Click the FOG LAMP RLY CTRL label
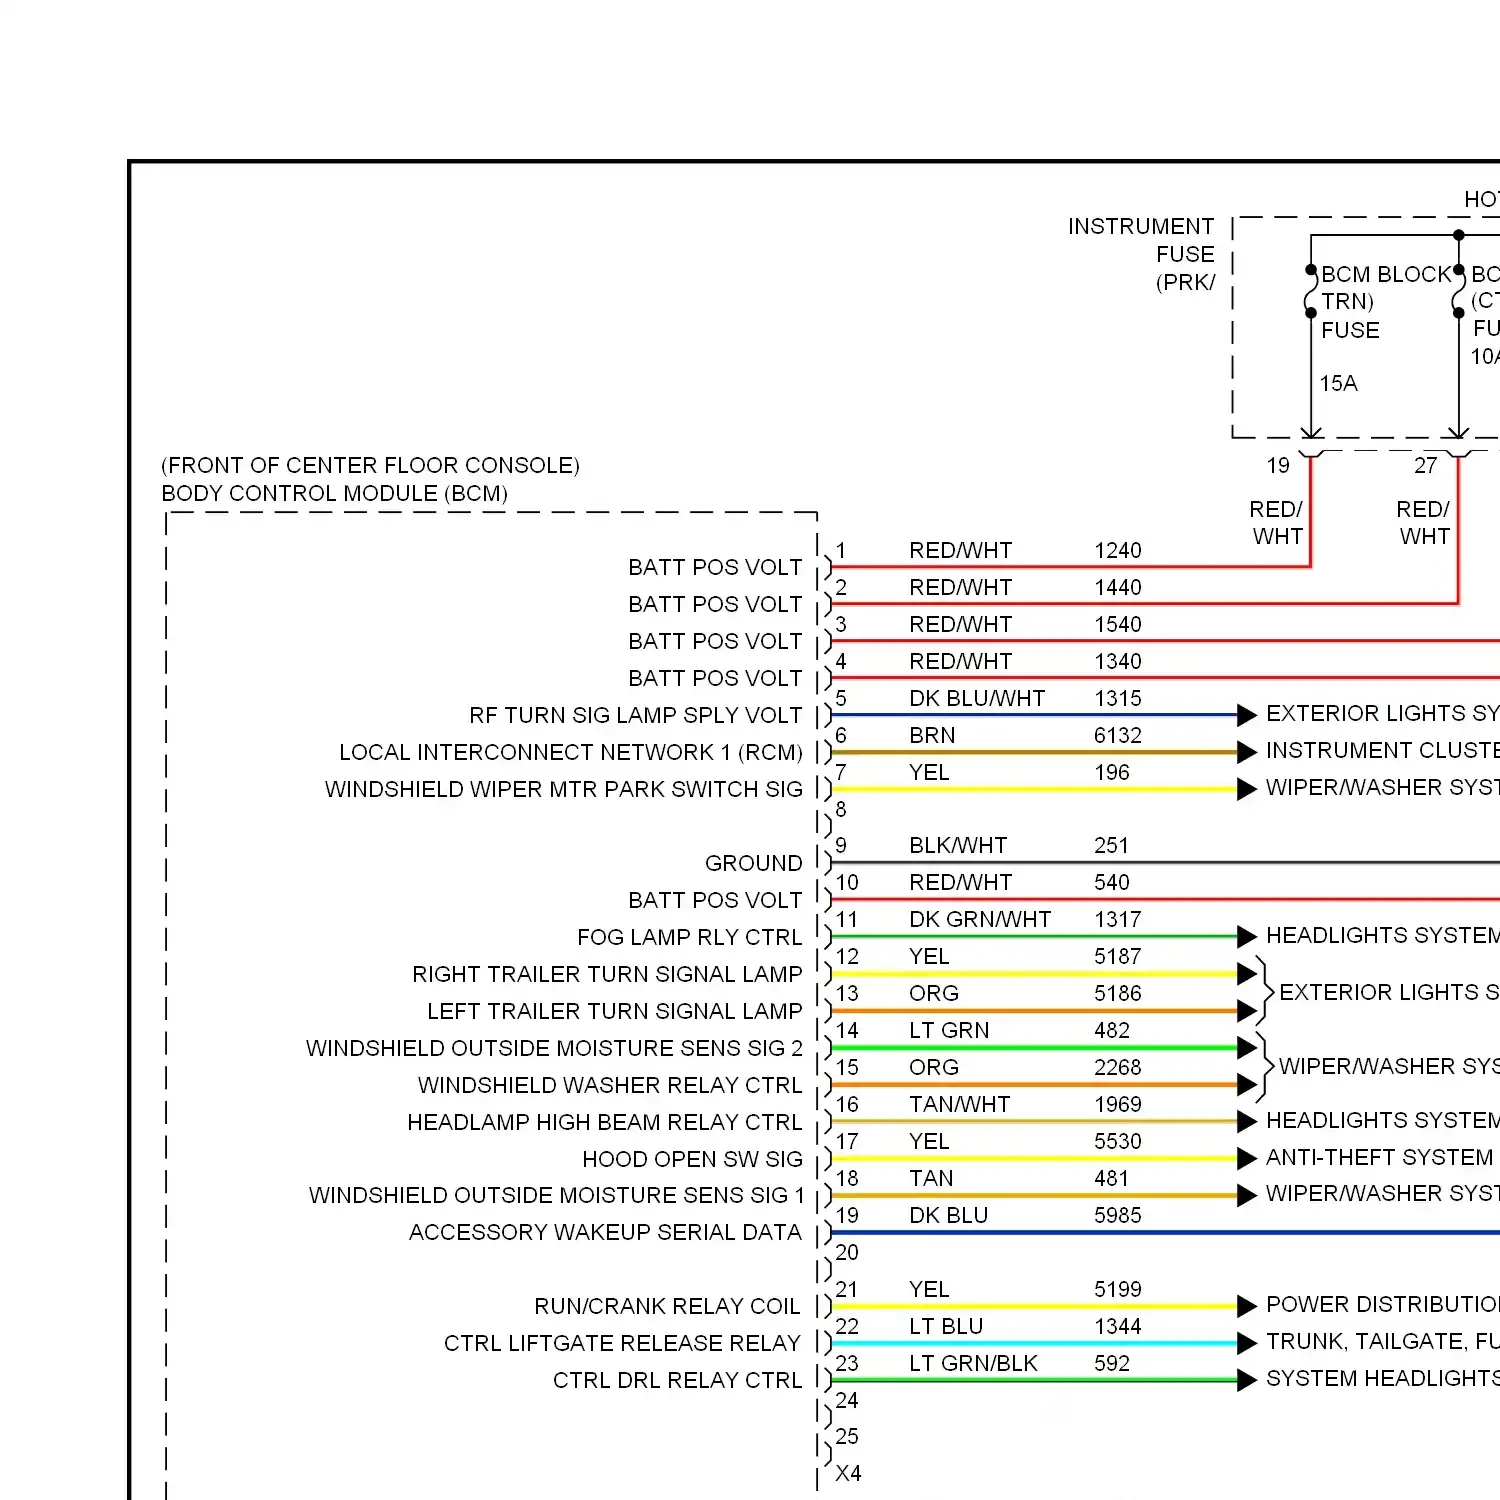Viewport: 1500px width, 1500px height. point(689,937)
